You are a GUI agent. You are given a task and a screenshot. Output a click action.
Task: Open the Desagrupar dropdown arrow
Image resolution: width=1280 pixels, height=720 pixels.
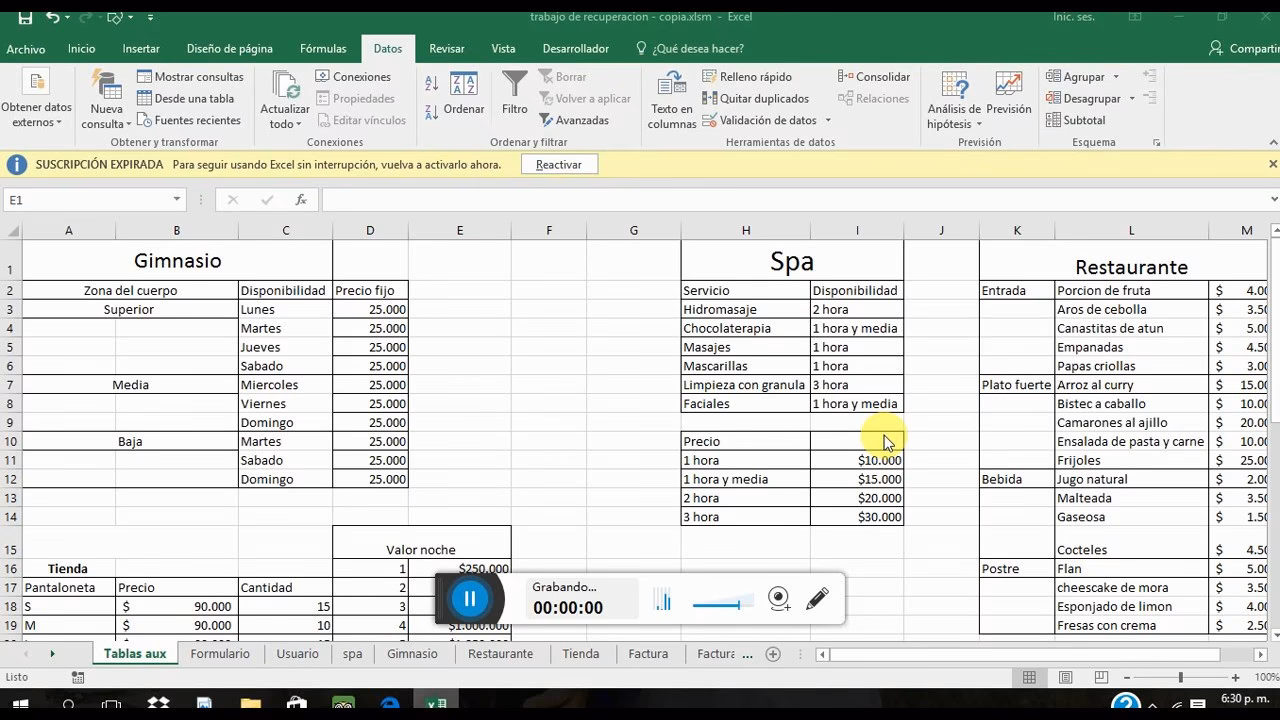[x=1132, y=99]
